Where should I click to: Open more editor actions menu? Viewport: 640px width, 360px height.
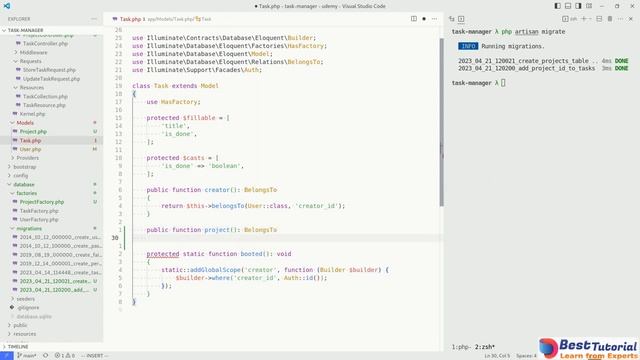(x=434, y=19)
